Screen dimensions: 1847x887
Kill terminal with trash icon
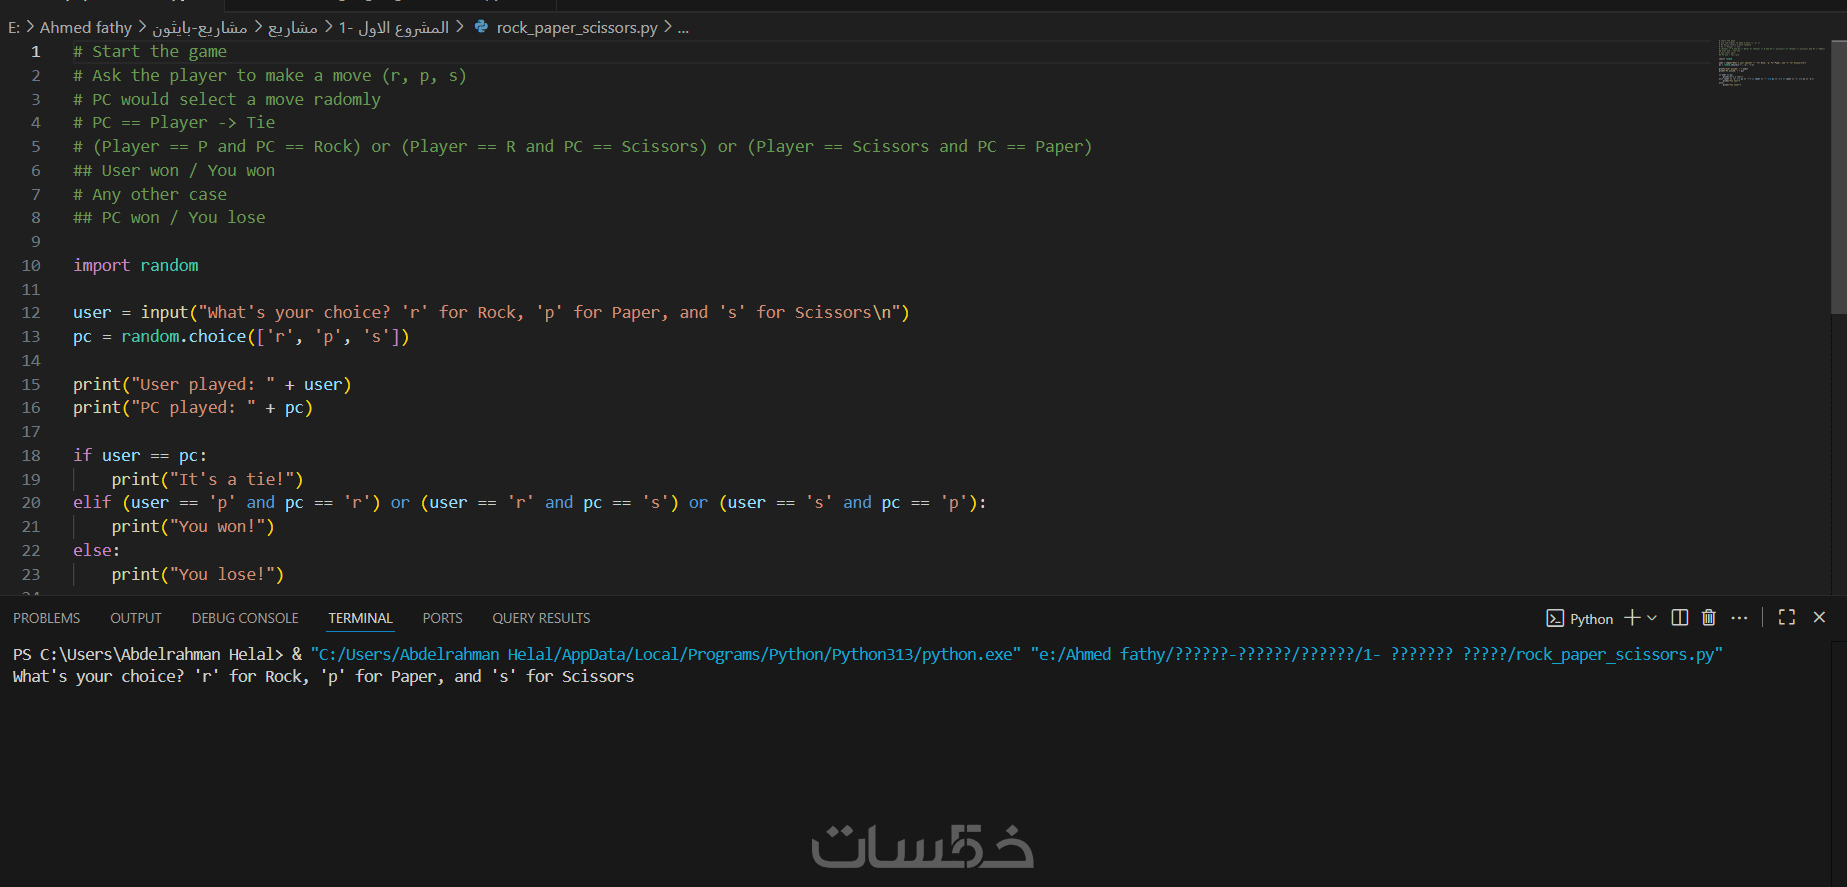click(1709, 618)
